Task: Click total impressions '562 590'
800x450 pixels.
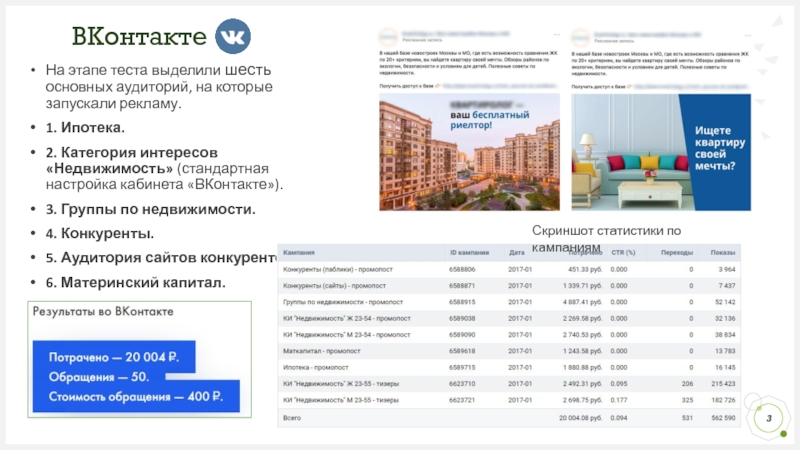Action: point(723,418)
